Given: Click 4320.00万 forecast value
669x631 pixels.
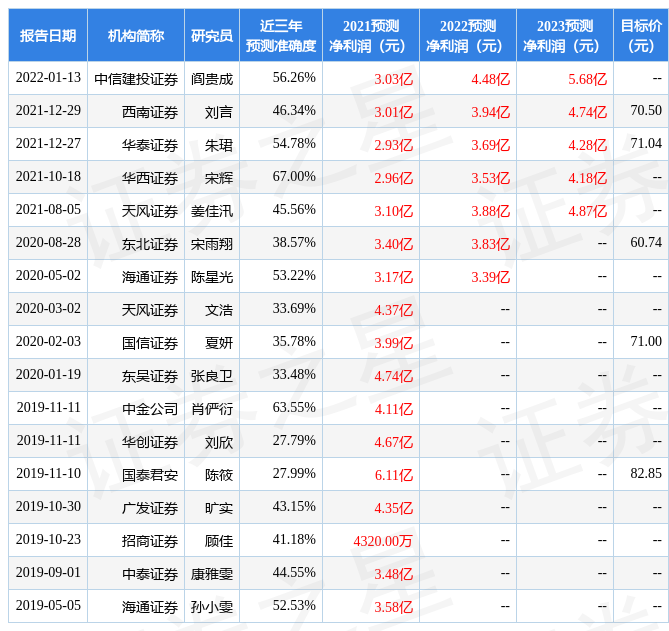Looking at the screenshot, I should click(383, 541).
